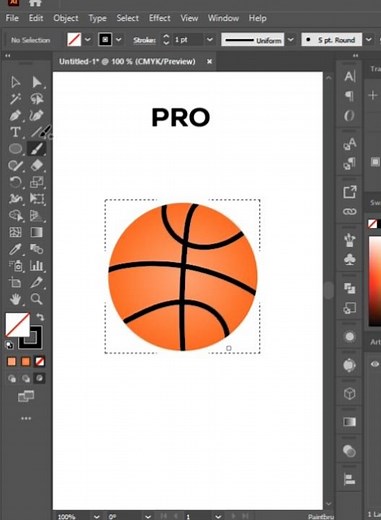
Task: Pick the Mesh tool
Action: pyautogui.click(x=15, y=232)
